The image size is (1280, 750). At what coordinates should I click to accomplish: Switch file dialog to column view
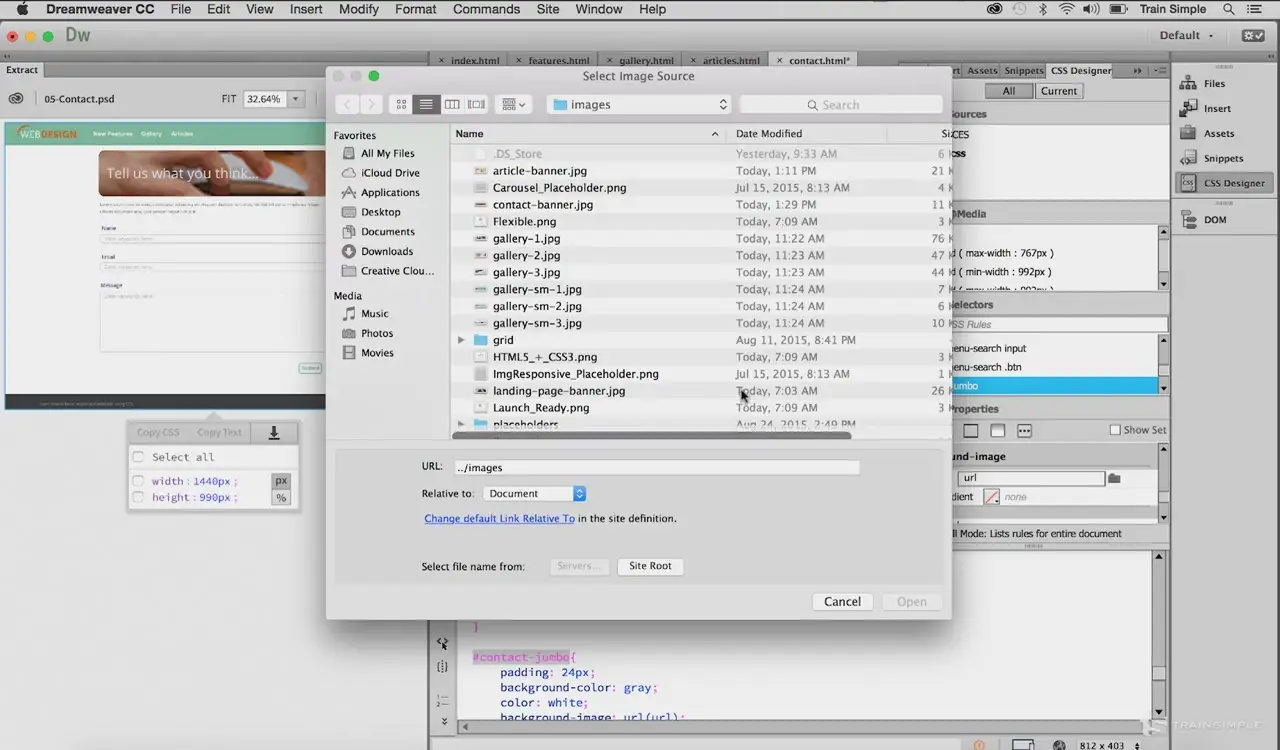[x=452, y=104]
